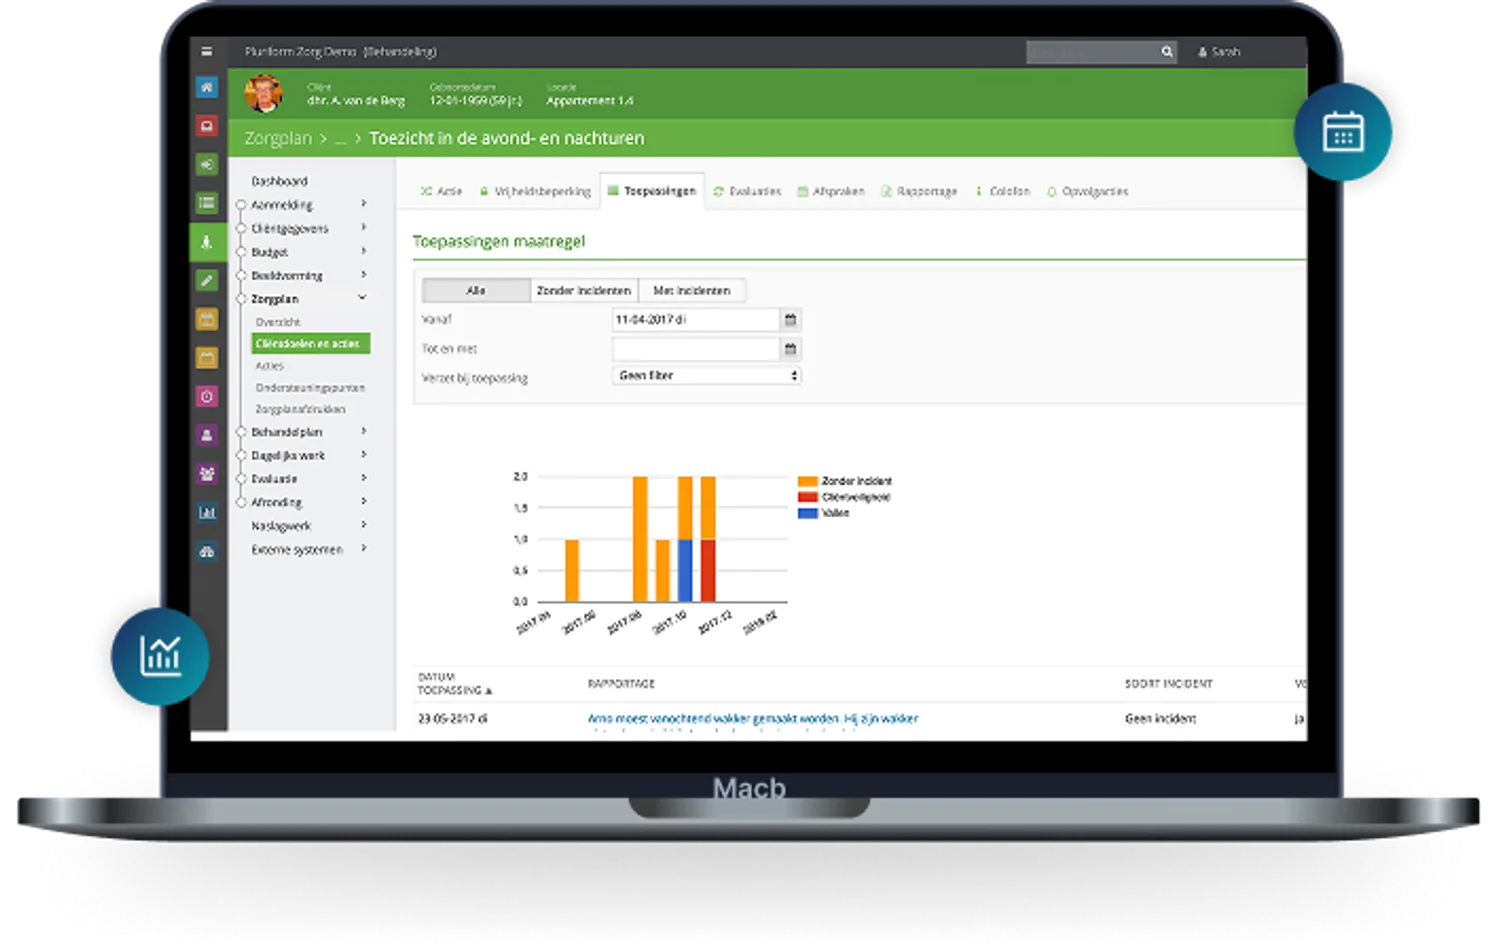
Task: Switch filter to Met incidenten
Action: tap(692, 291)
